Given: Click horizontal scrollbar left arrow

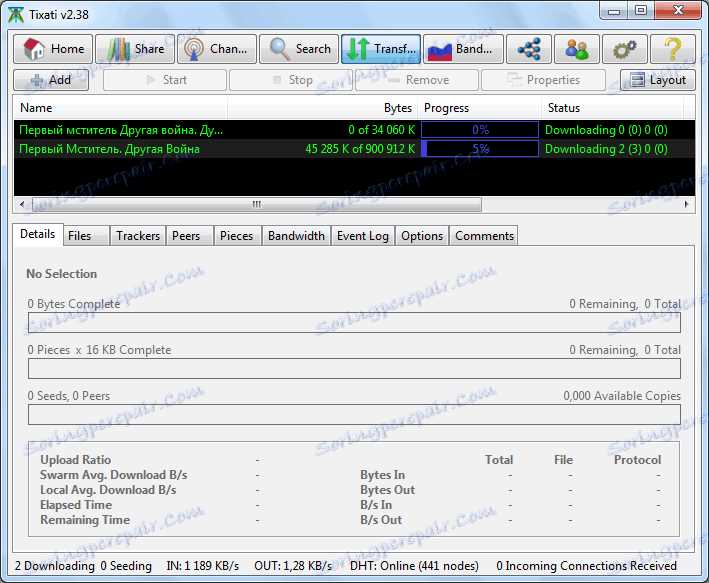Looking at the screenshot, I should [x=22, y=204].
